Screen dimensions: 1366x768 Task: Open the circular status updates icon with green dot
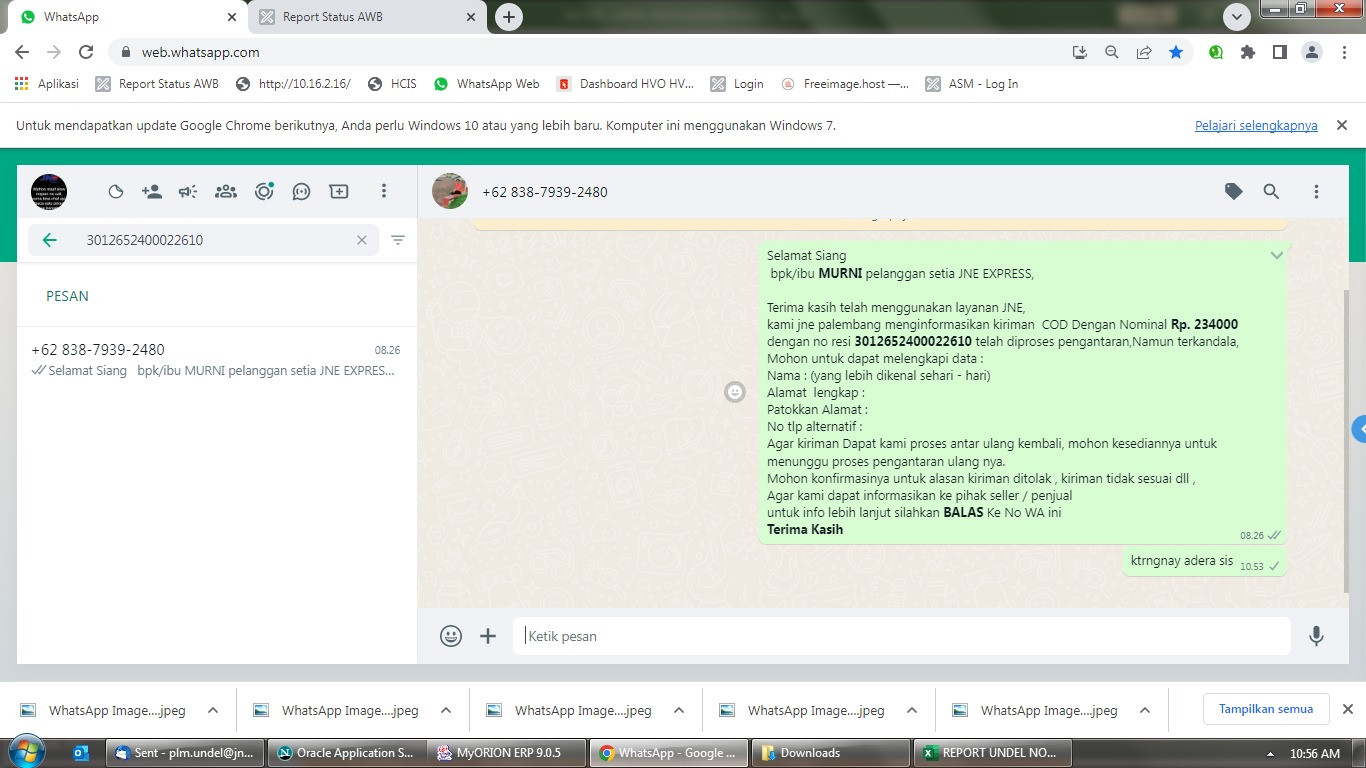point(264,191)
